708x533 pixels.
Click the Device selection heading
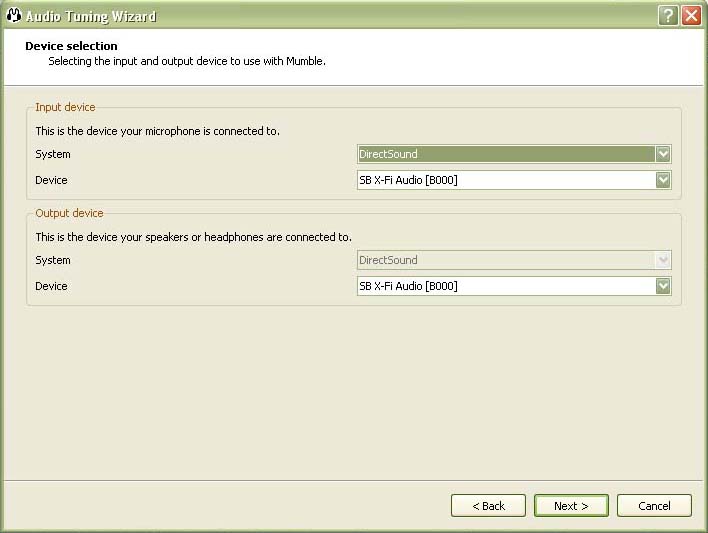click(71, 46)
